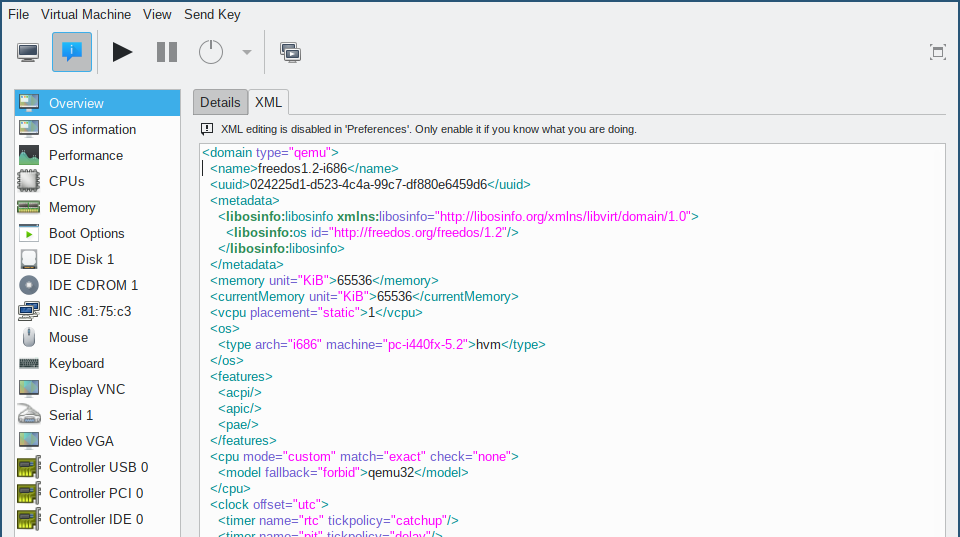The width and height of the screenshot is (960, 537).
Task: Click the currentMemory 65536 line
Action: pos(364,296)
